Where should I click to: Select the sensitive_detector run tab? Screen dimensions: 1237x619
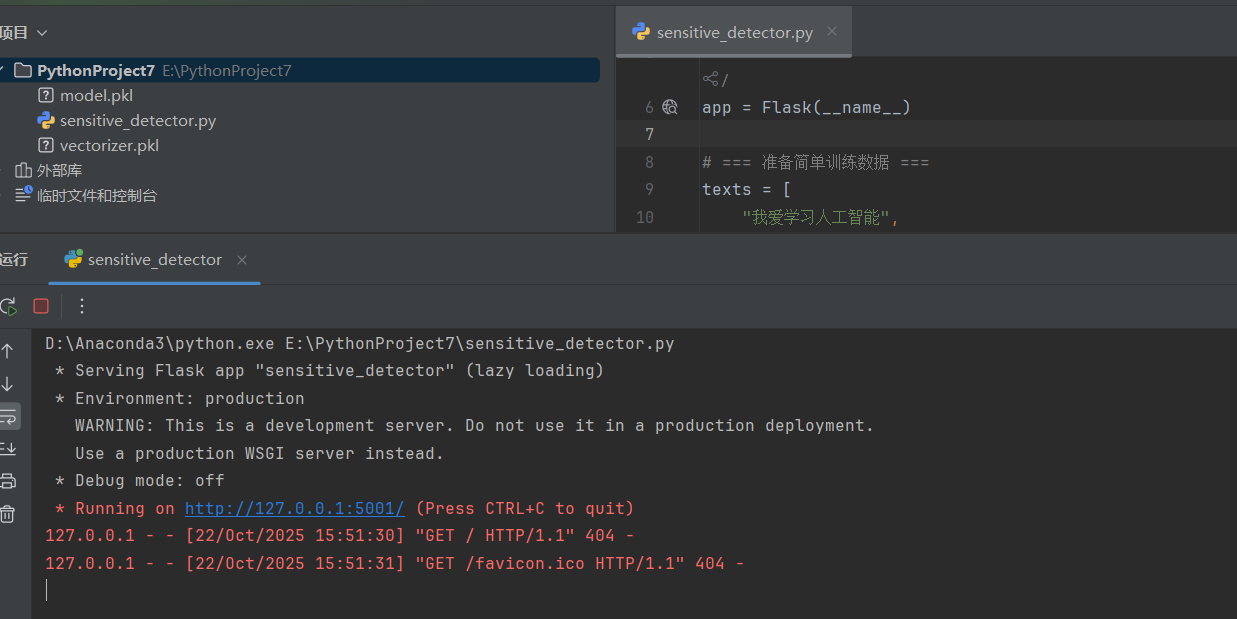(154, 260)
